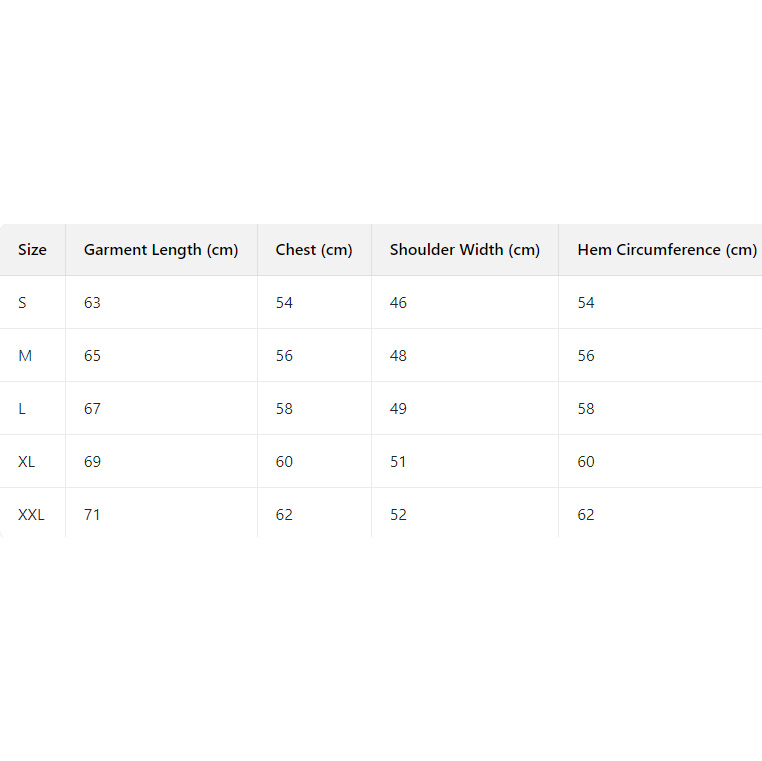Click the hem circumference value for size M

tap(586, 356)
